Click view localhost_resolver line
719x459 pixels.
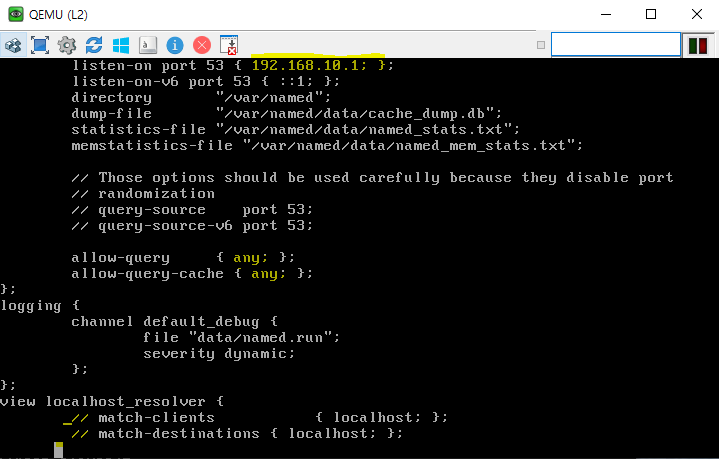tap(112, 402)
